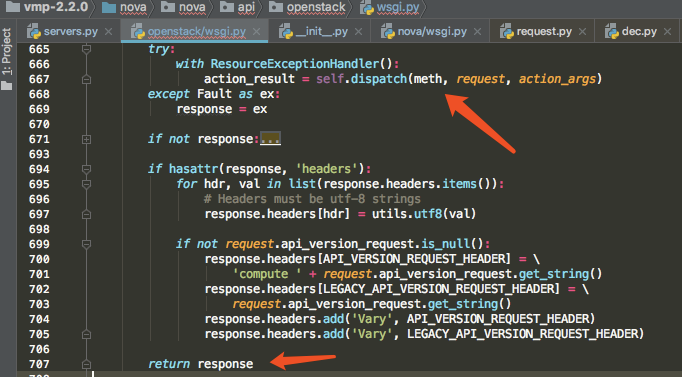This screenshot has width=682, height=377.
Task: Collapse the for loop at line 695
Action: [x=86, y=184]
